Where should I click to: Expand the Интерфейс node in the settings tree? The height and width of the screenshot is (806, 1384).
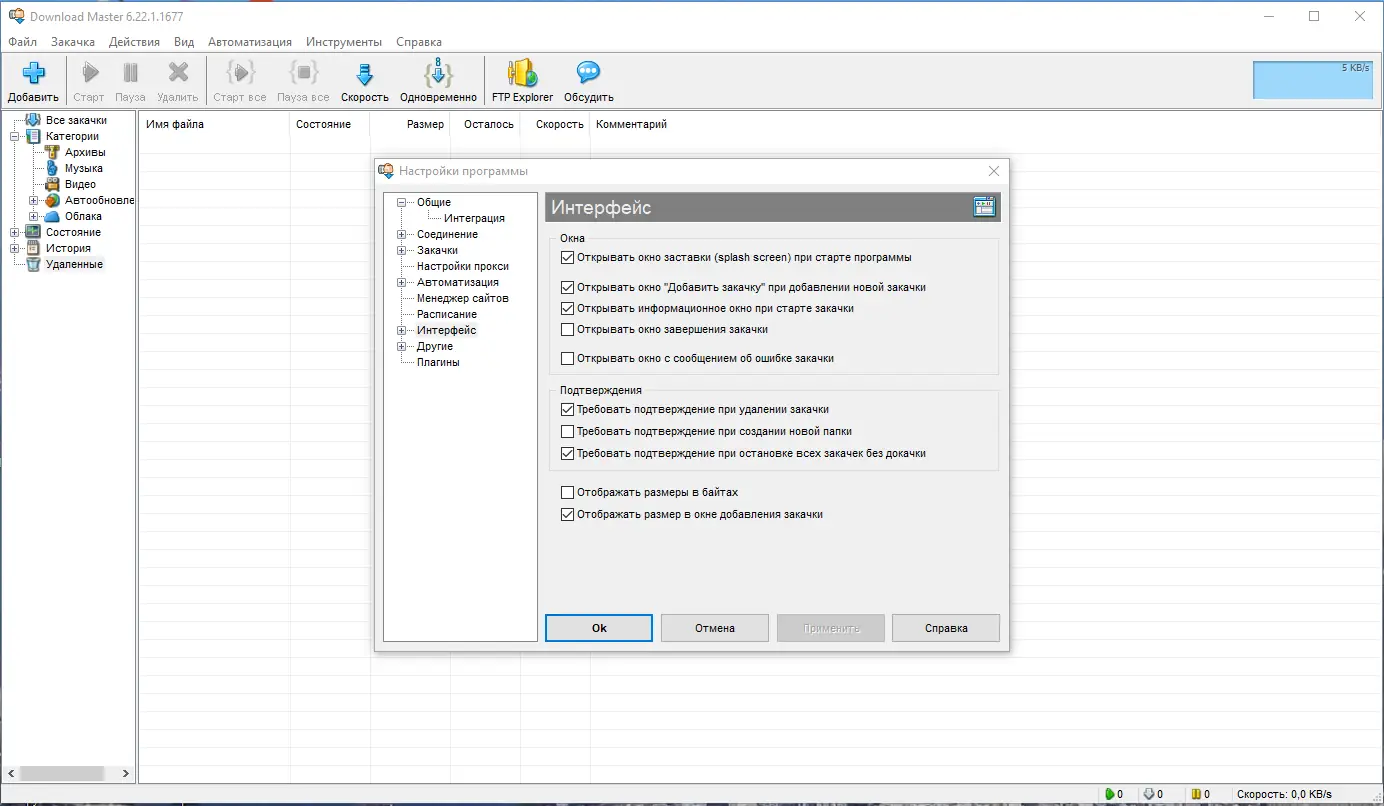(402, 330)
